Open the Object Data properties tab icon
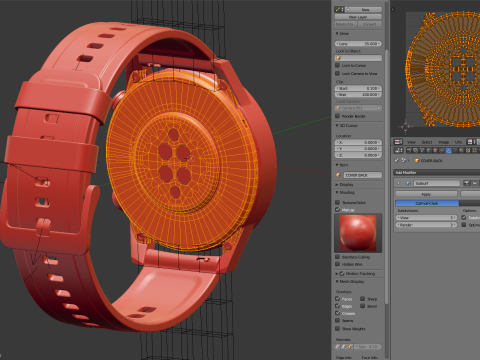Image resolution: width=480 pixels, height=360 pixels. (455, 150)
